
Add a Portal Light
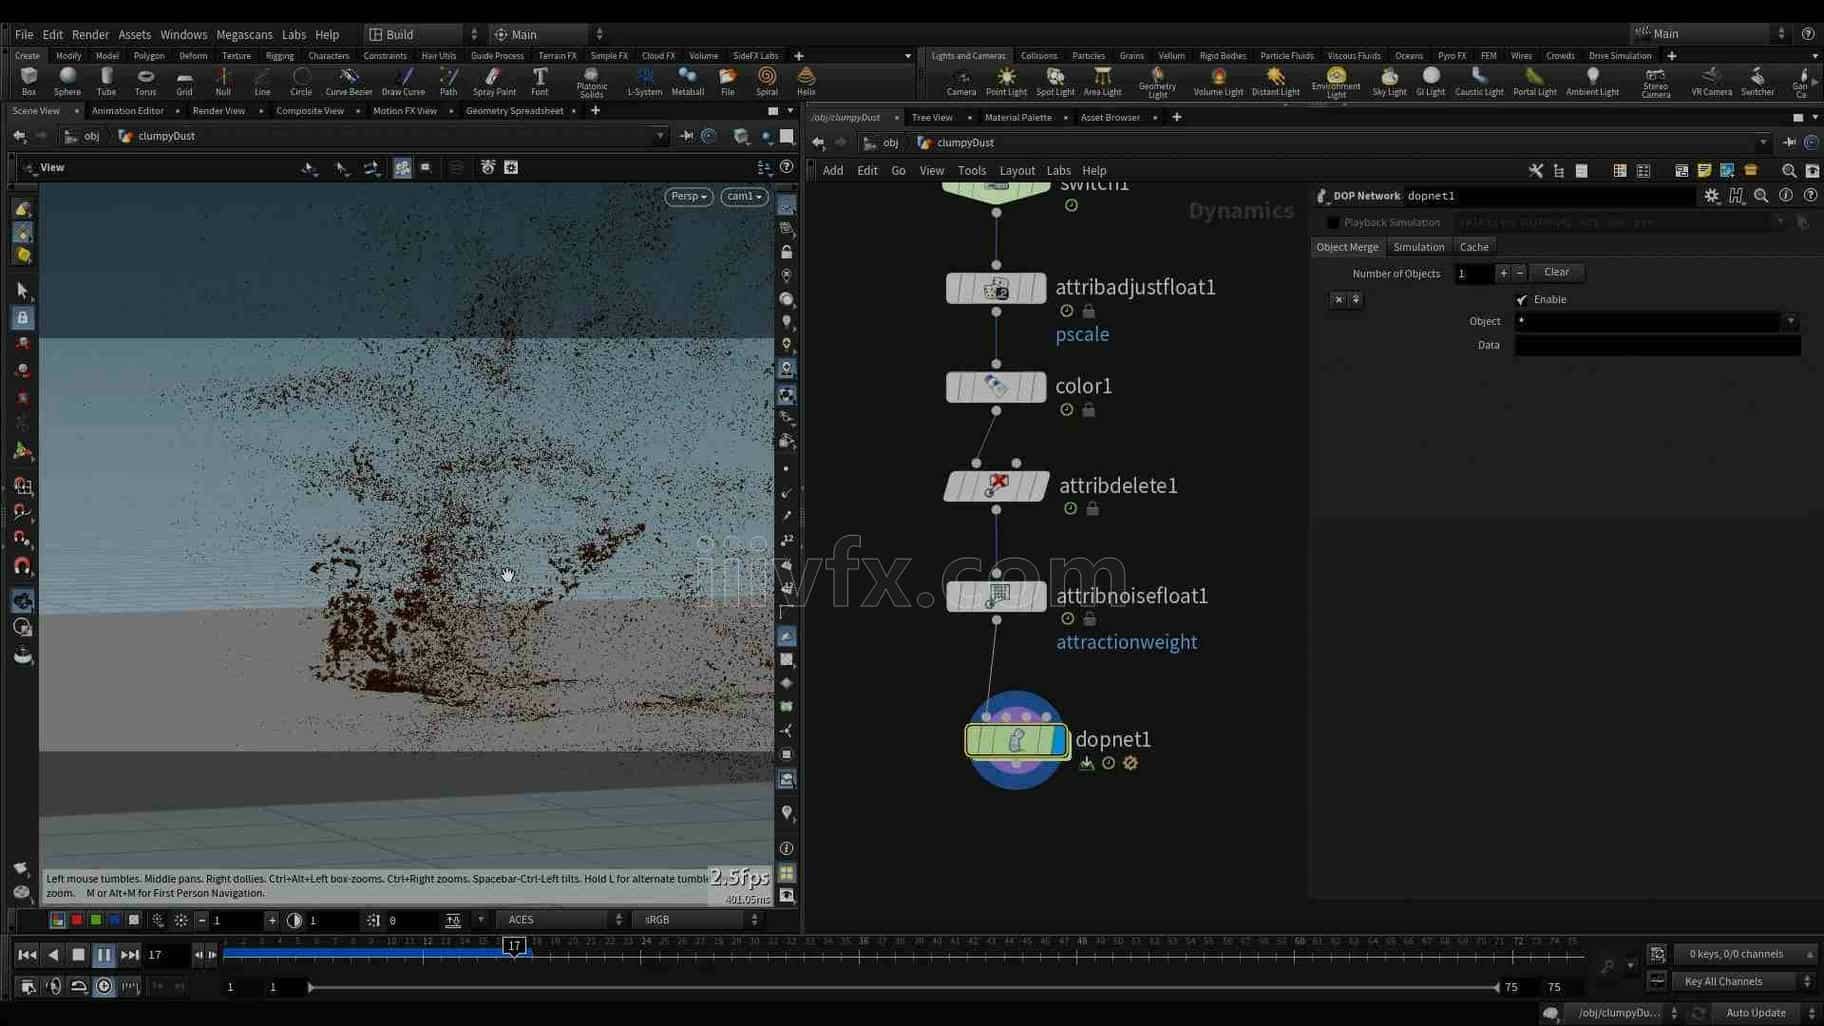pos(1534,82)
